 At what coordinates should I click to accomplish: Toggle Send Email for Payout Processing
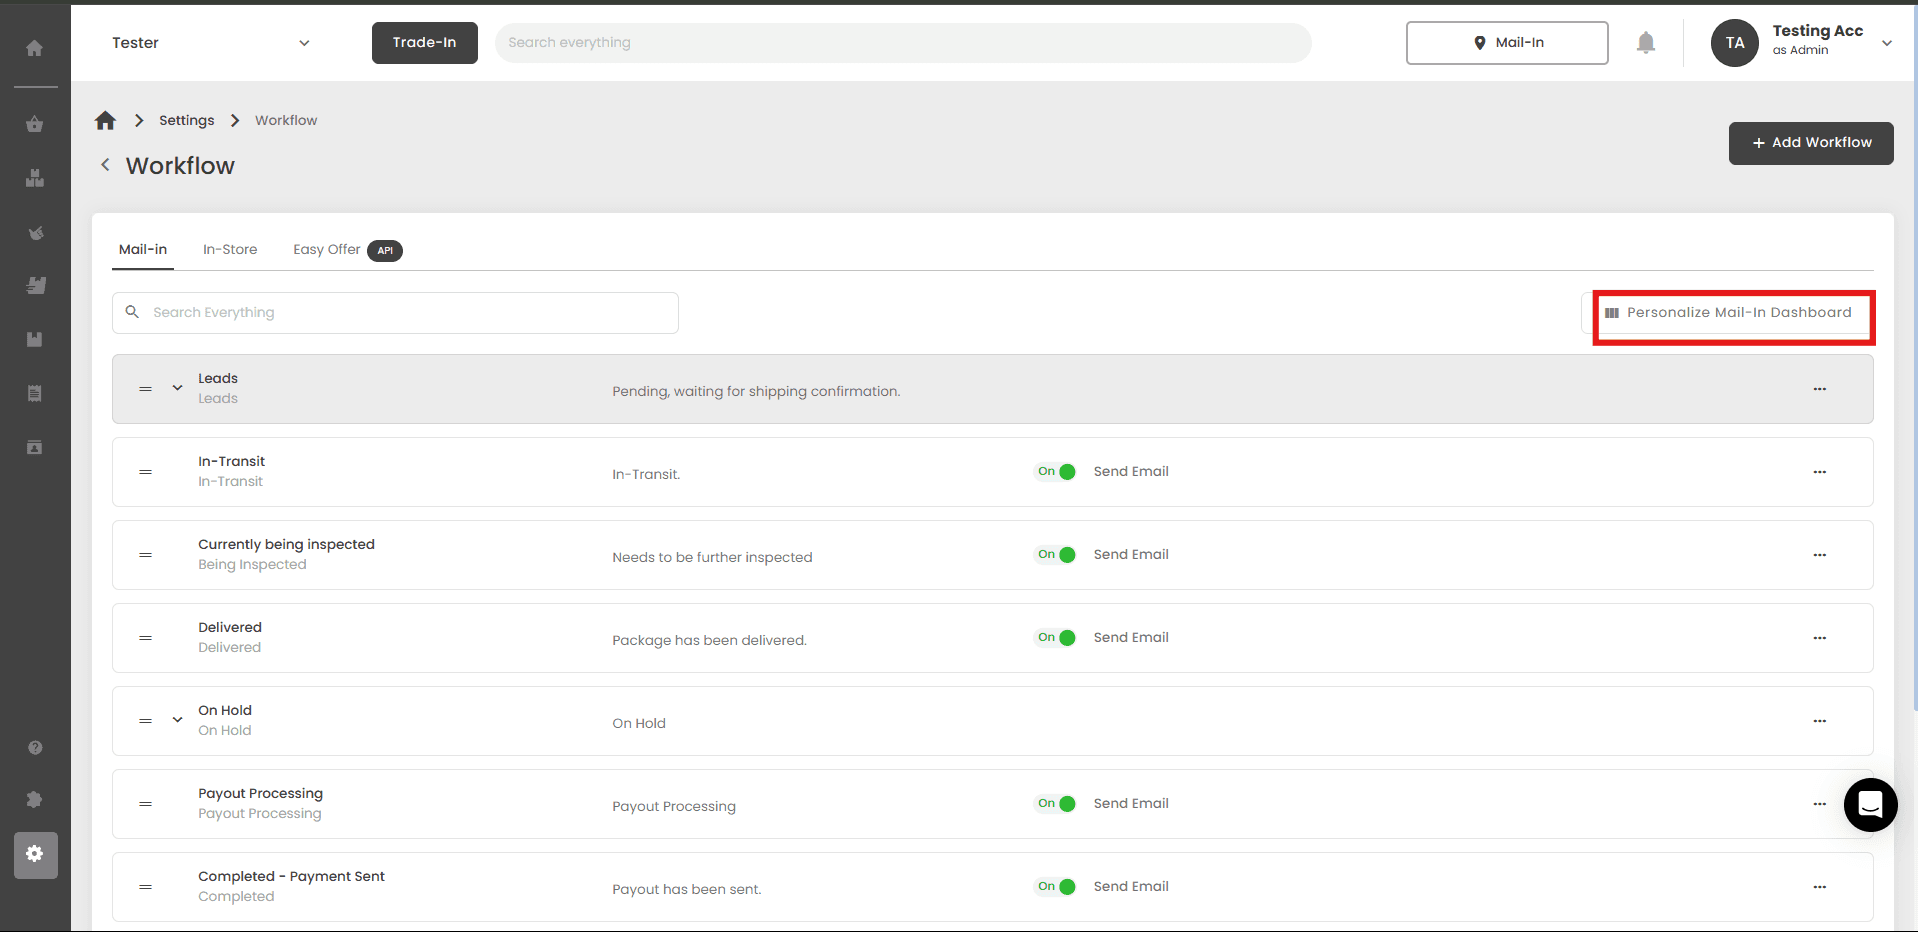[1055, 804]
